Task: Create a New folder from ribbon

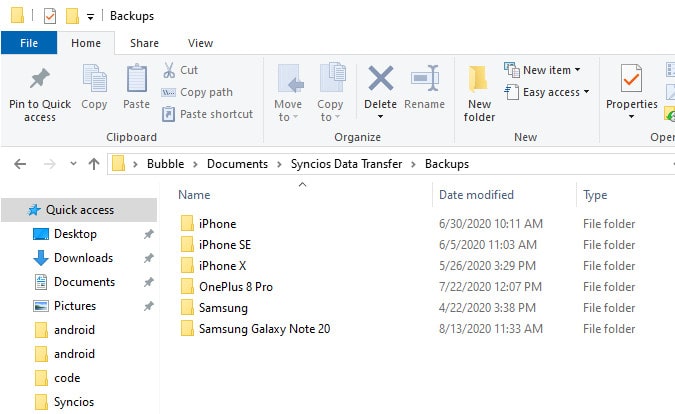Action: (479, 94)
